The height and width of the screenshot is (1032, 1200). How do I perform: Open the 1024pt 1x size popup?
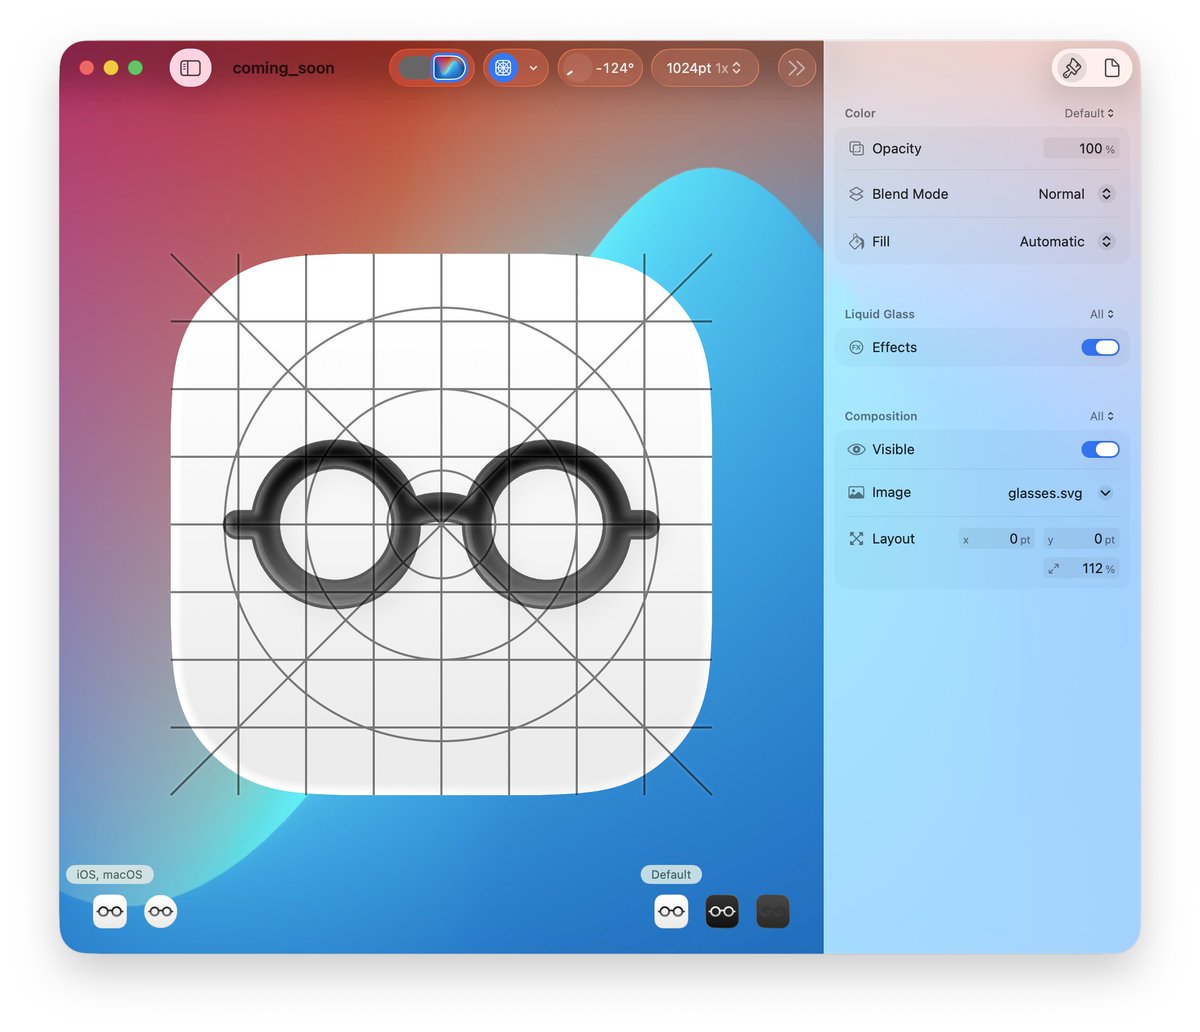click(x=704, y=68)
